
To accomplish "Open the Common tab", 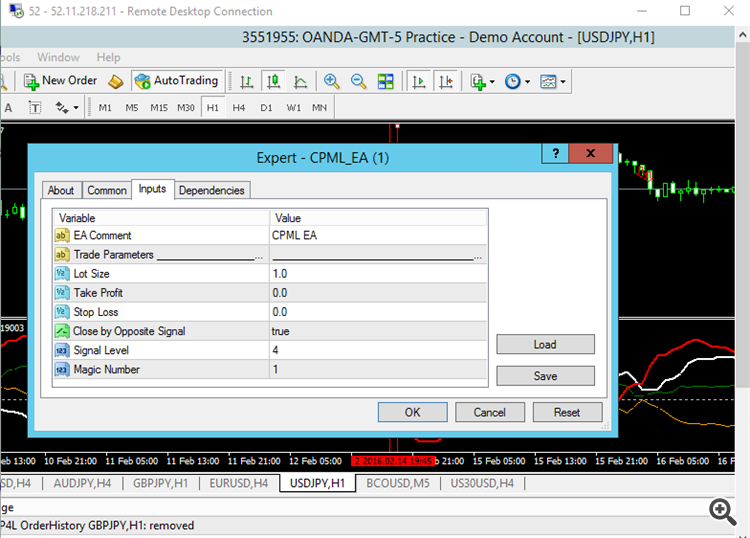I will coord(107,190).
